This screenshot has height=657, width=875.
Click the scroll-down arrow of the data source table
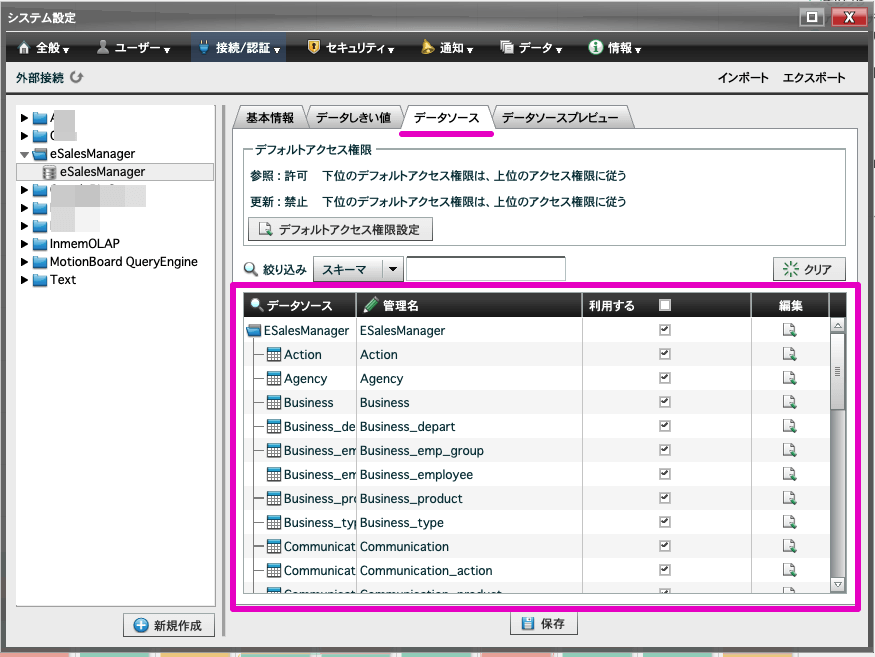coord(837,584)
